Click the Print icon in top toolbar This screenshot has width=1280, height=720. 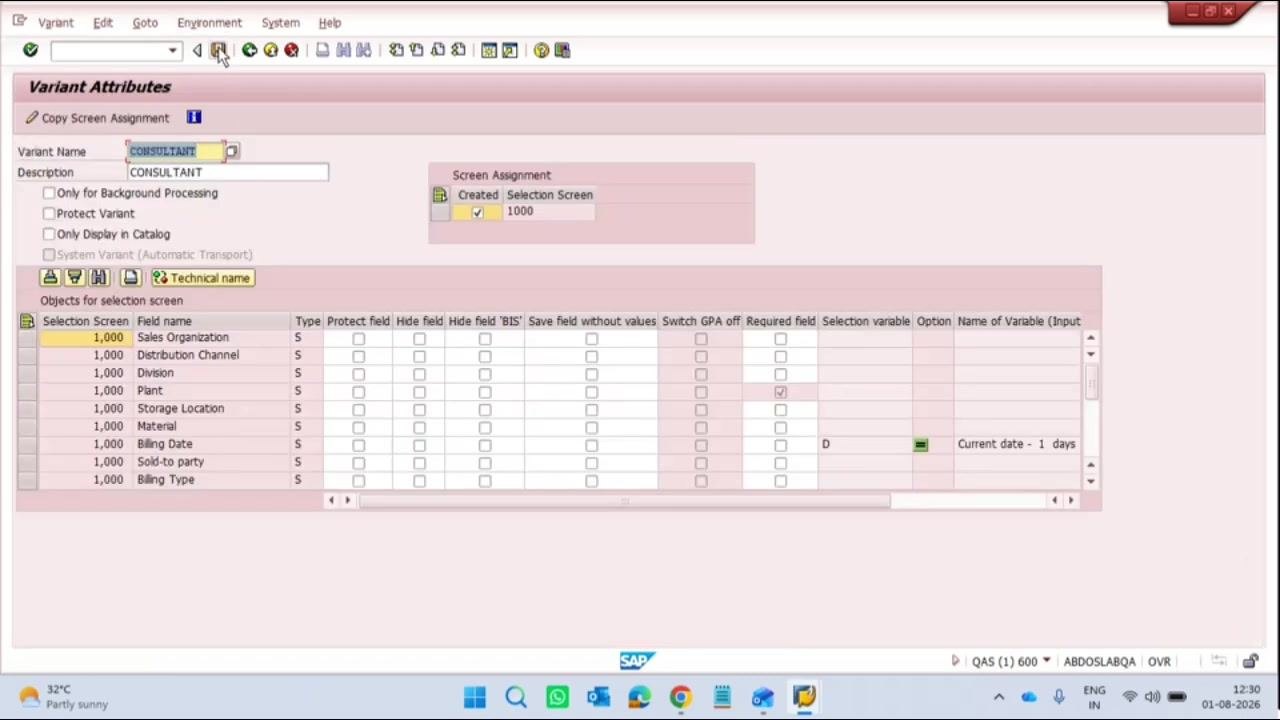point(322,50)
